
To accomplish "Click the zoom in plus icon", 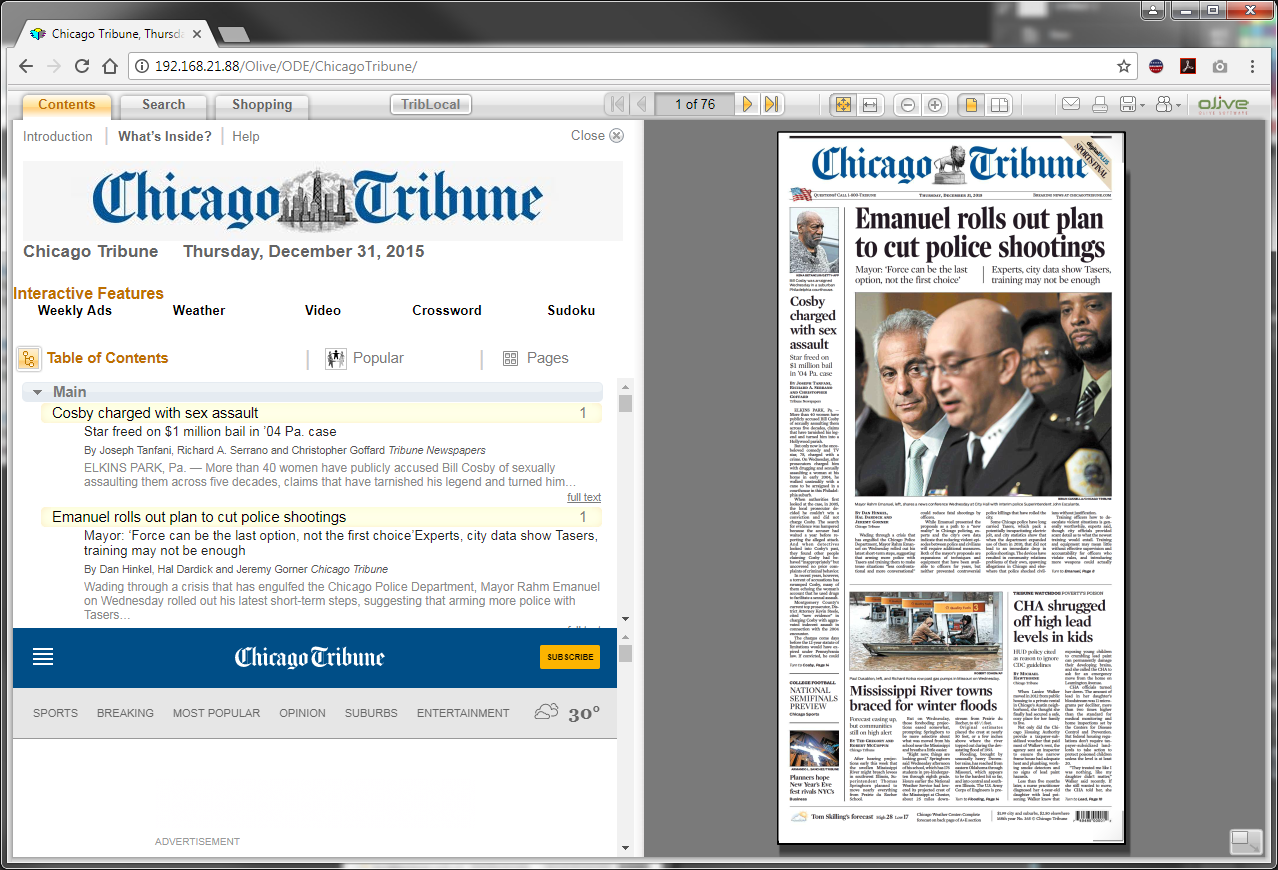I will (x=935, y=105).
